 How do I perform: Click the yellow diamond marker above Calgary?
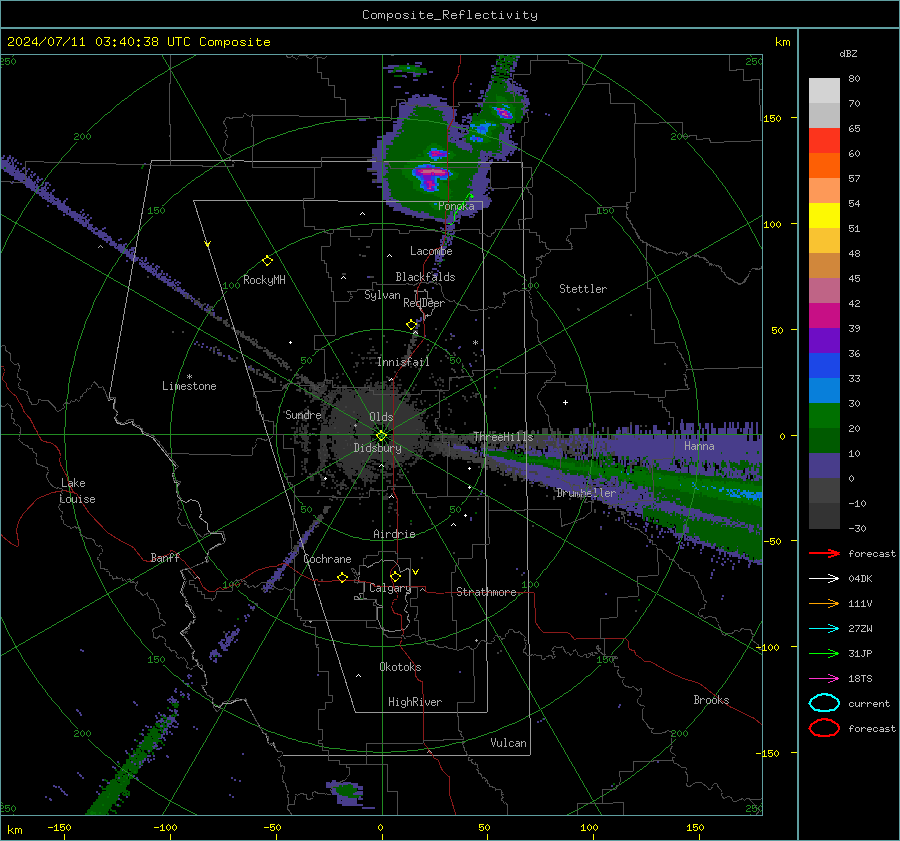click(x=395, y=576)
